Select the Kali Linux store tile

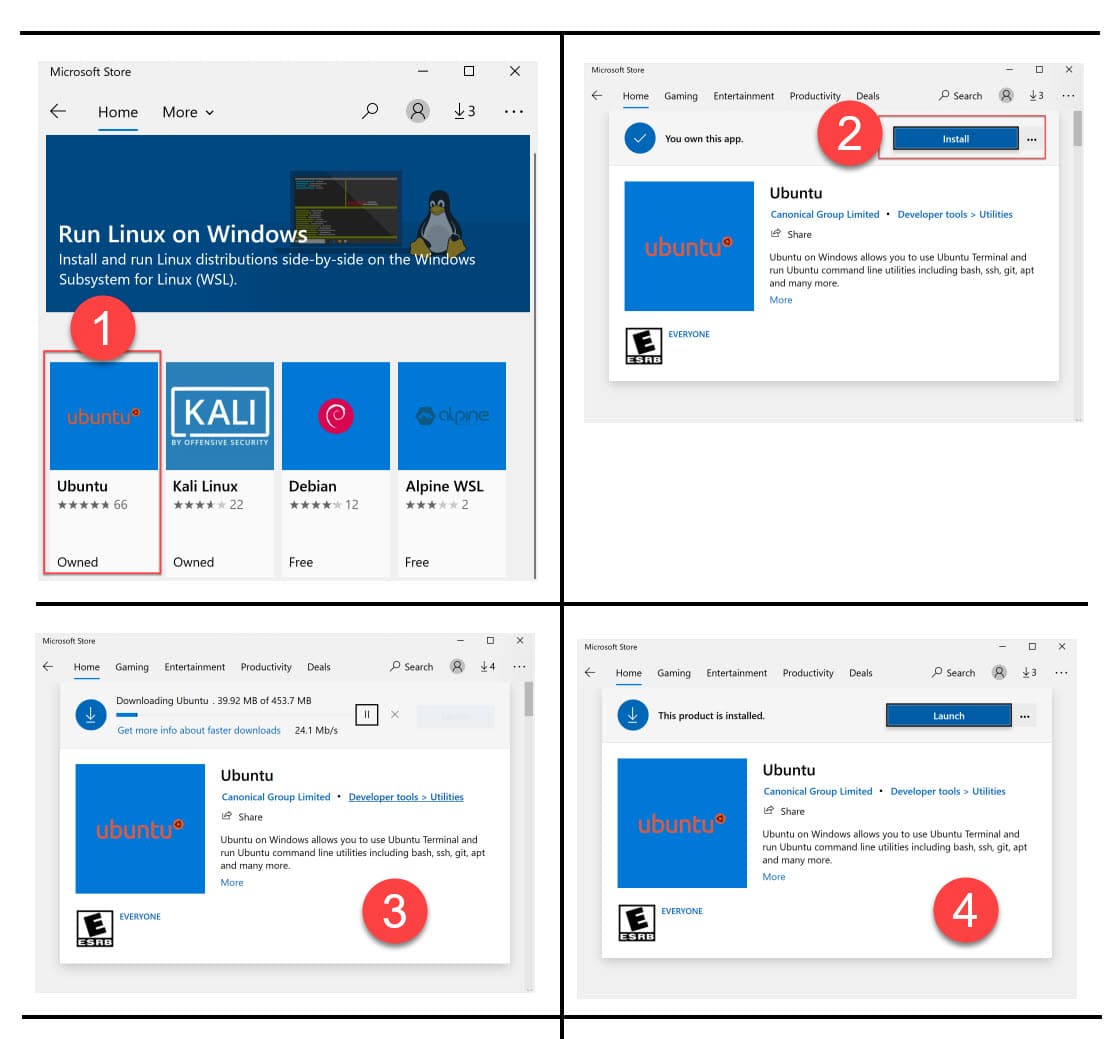click(219, 416)
